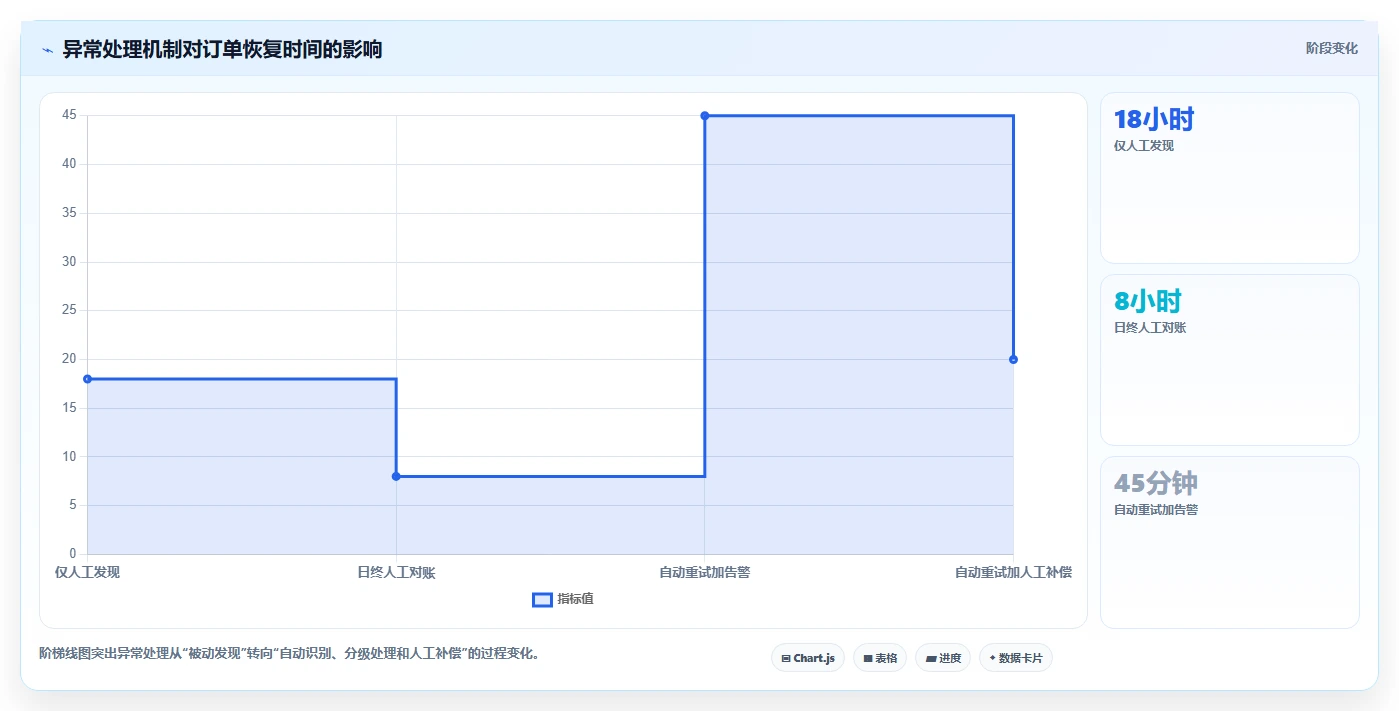This screenshot has width=1399, height=711.
Task: Select the 数据卡片 tag
Action: coord(1016,658)
